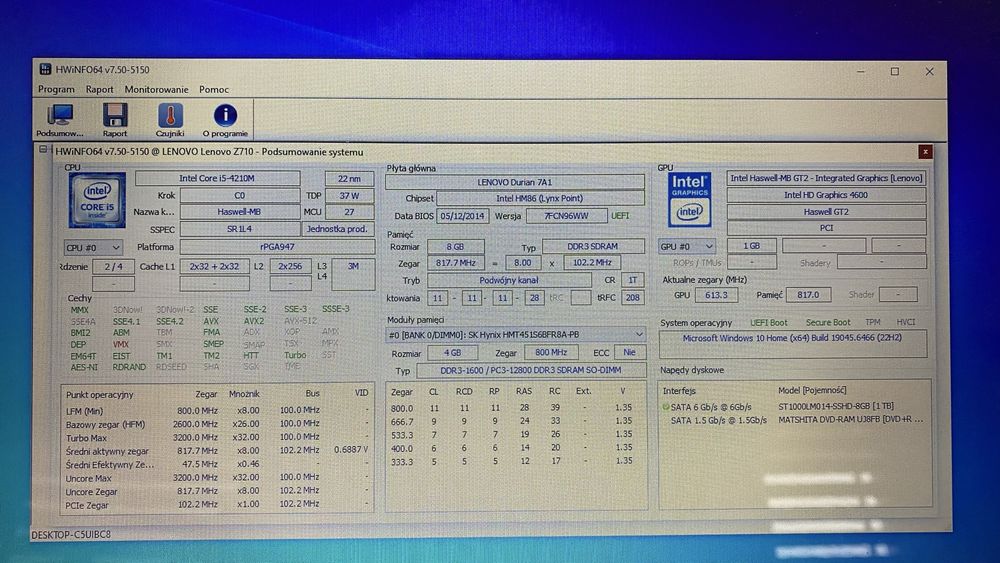Open the Raport menu
This screenshot has width=1000, height=563.
click(x=99, y=89)
